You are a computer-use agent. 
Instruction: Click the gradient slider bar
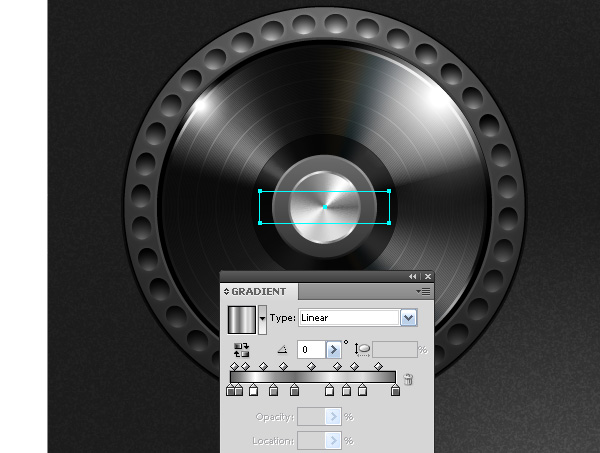click(x=313, y=377)
